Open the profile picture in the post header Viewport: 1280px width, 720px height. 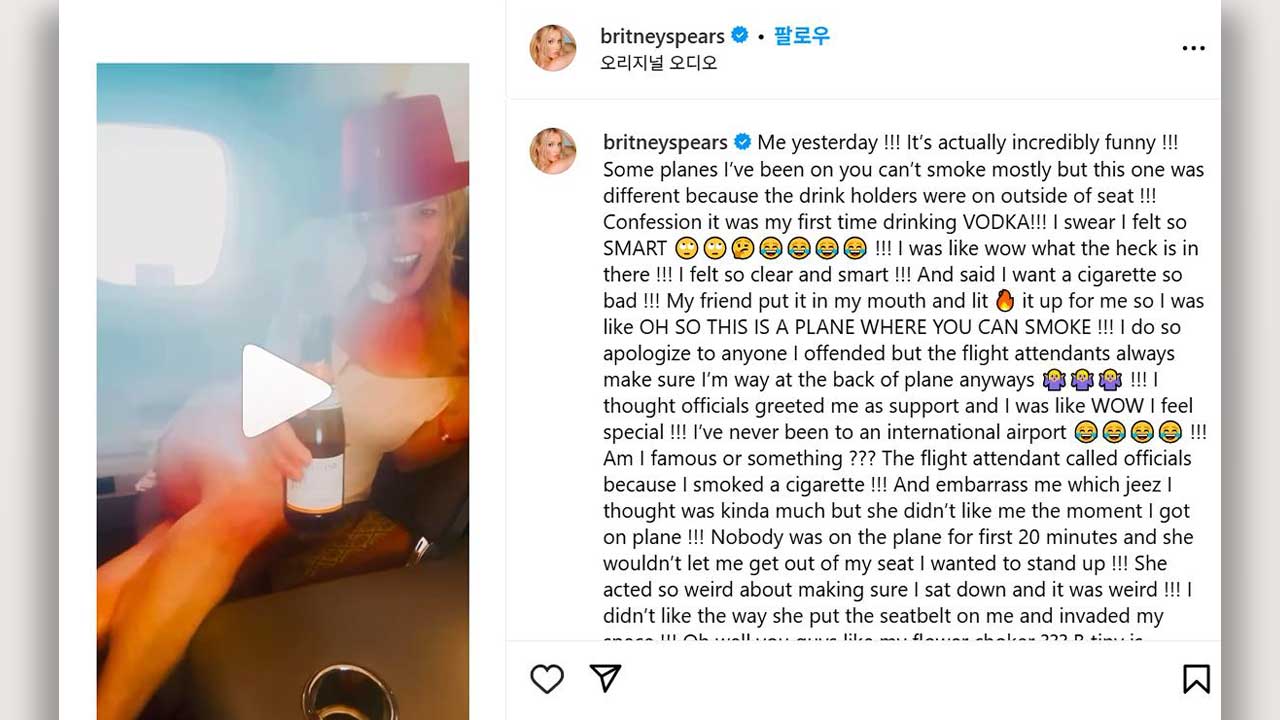coord(553,48)
